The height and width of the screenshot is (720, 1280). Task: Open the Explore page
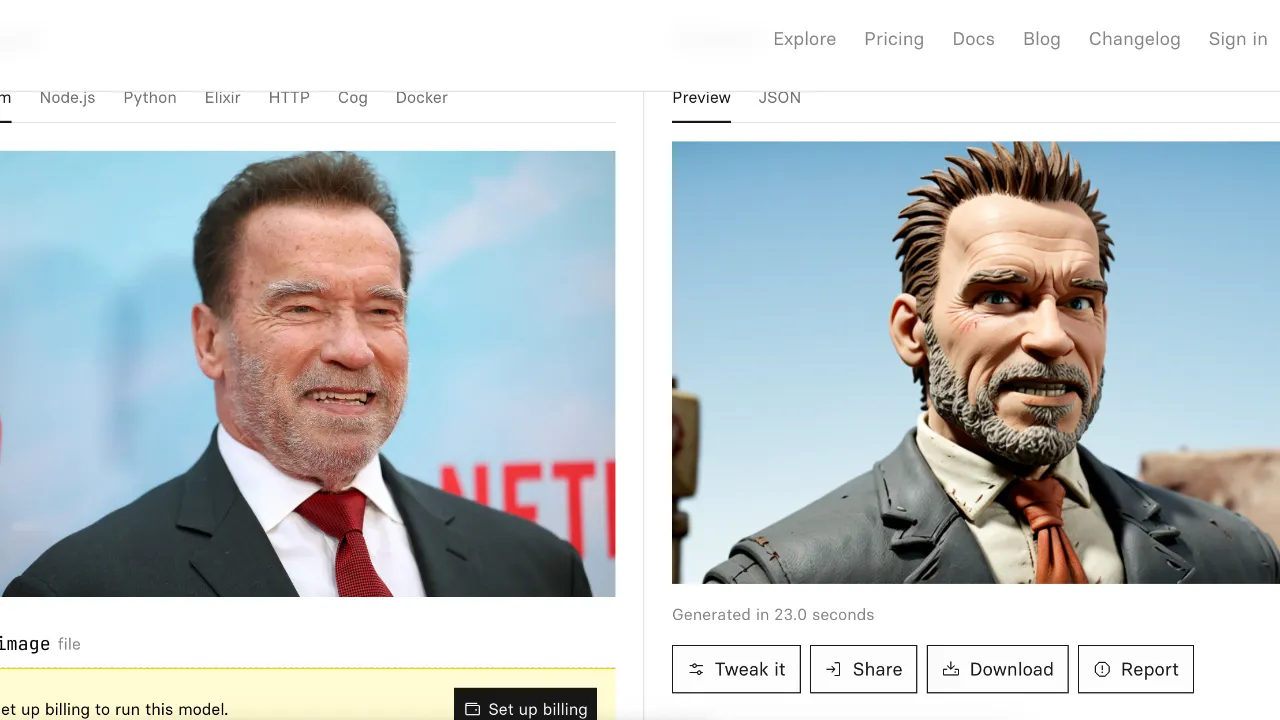click(804, 39)
